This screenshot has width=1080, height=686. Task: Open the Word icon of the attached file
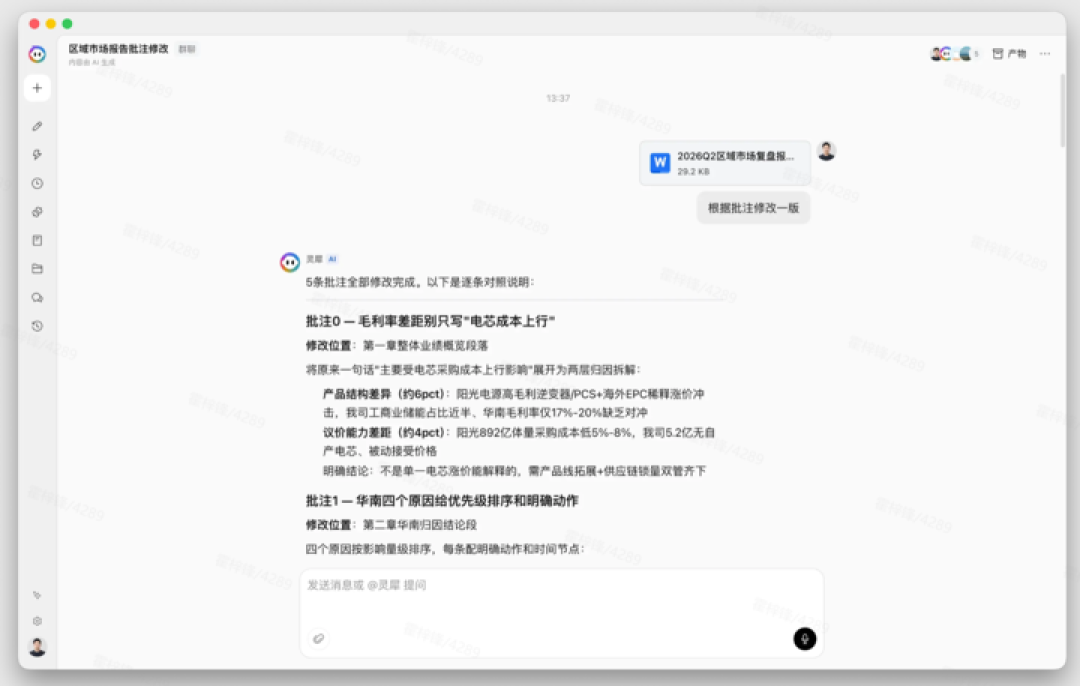click(660, 163)
